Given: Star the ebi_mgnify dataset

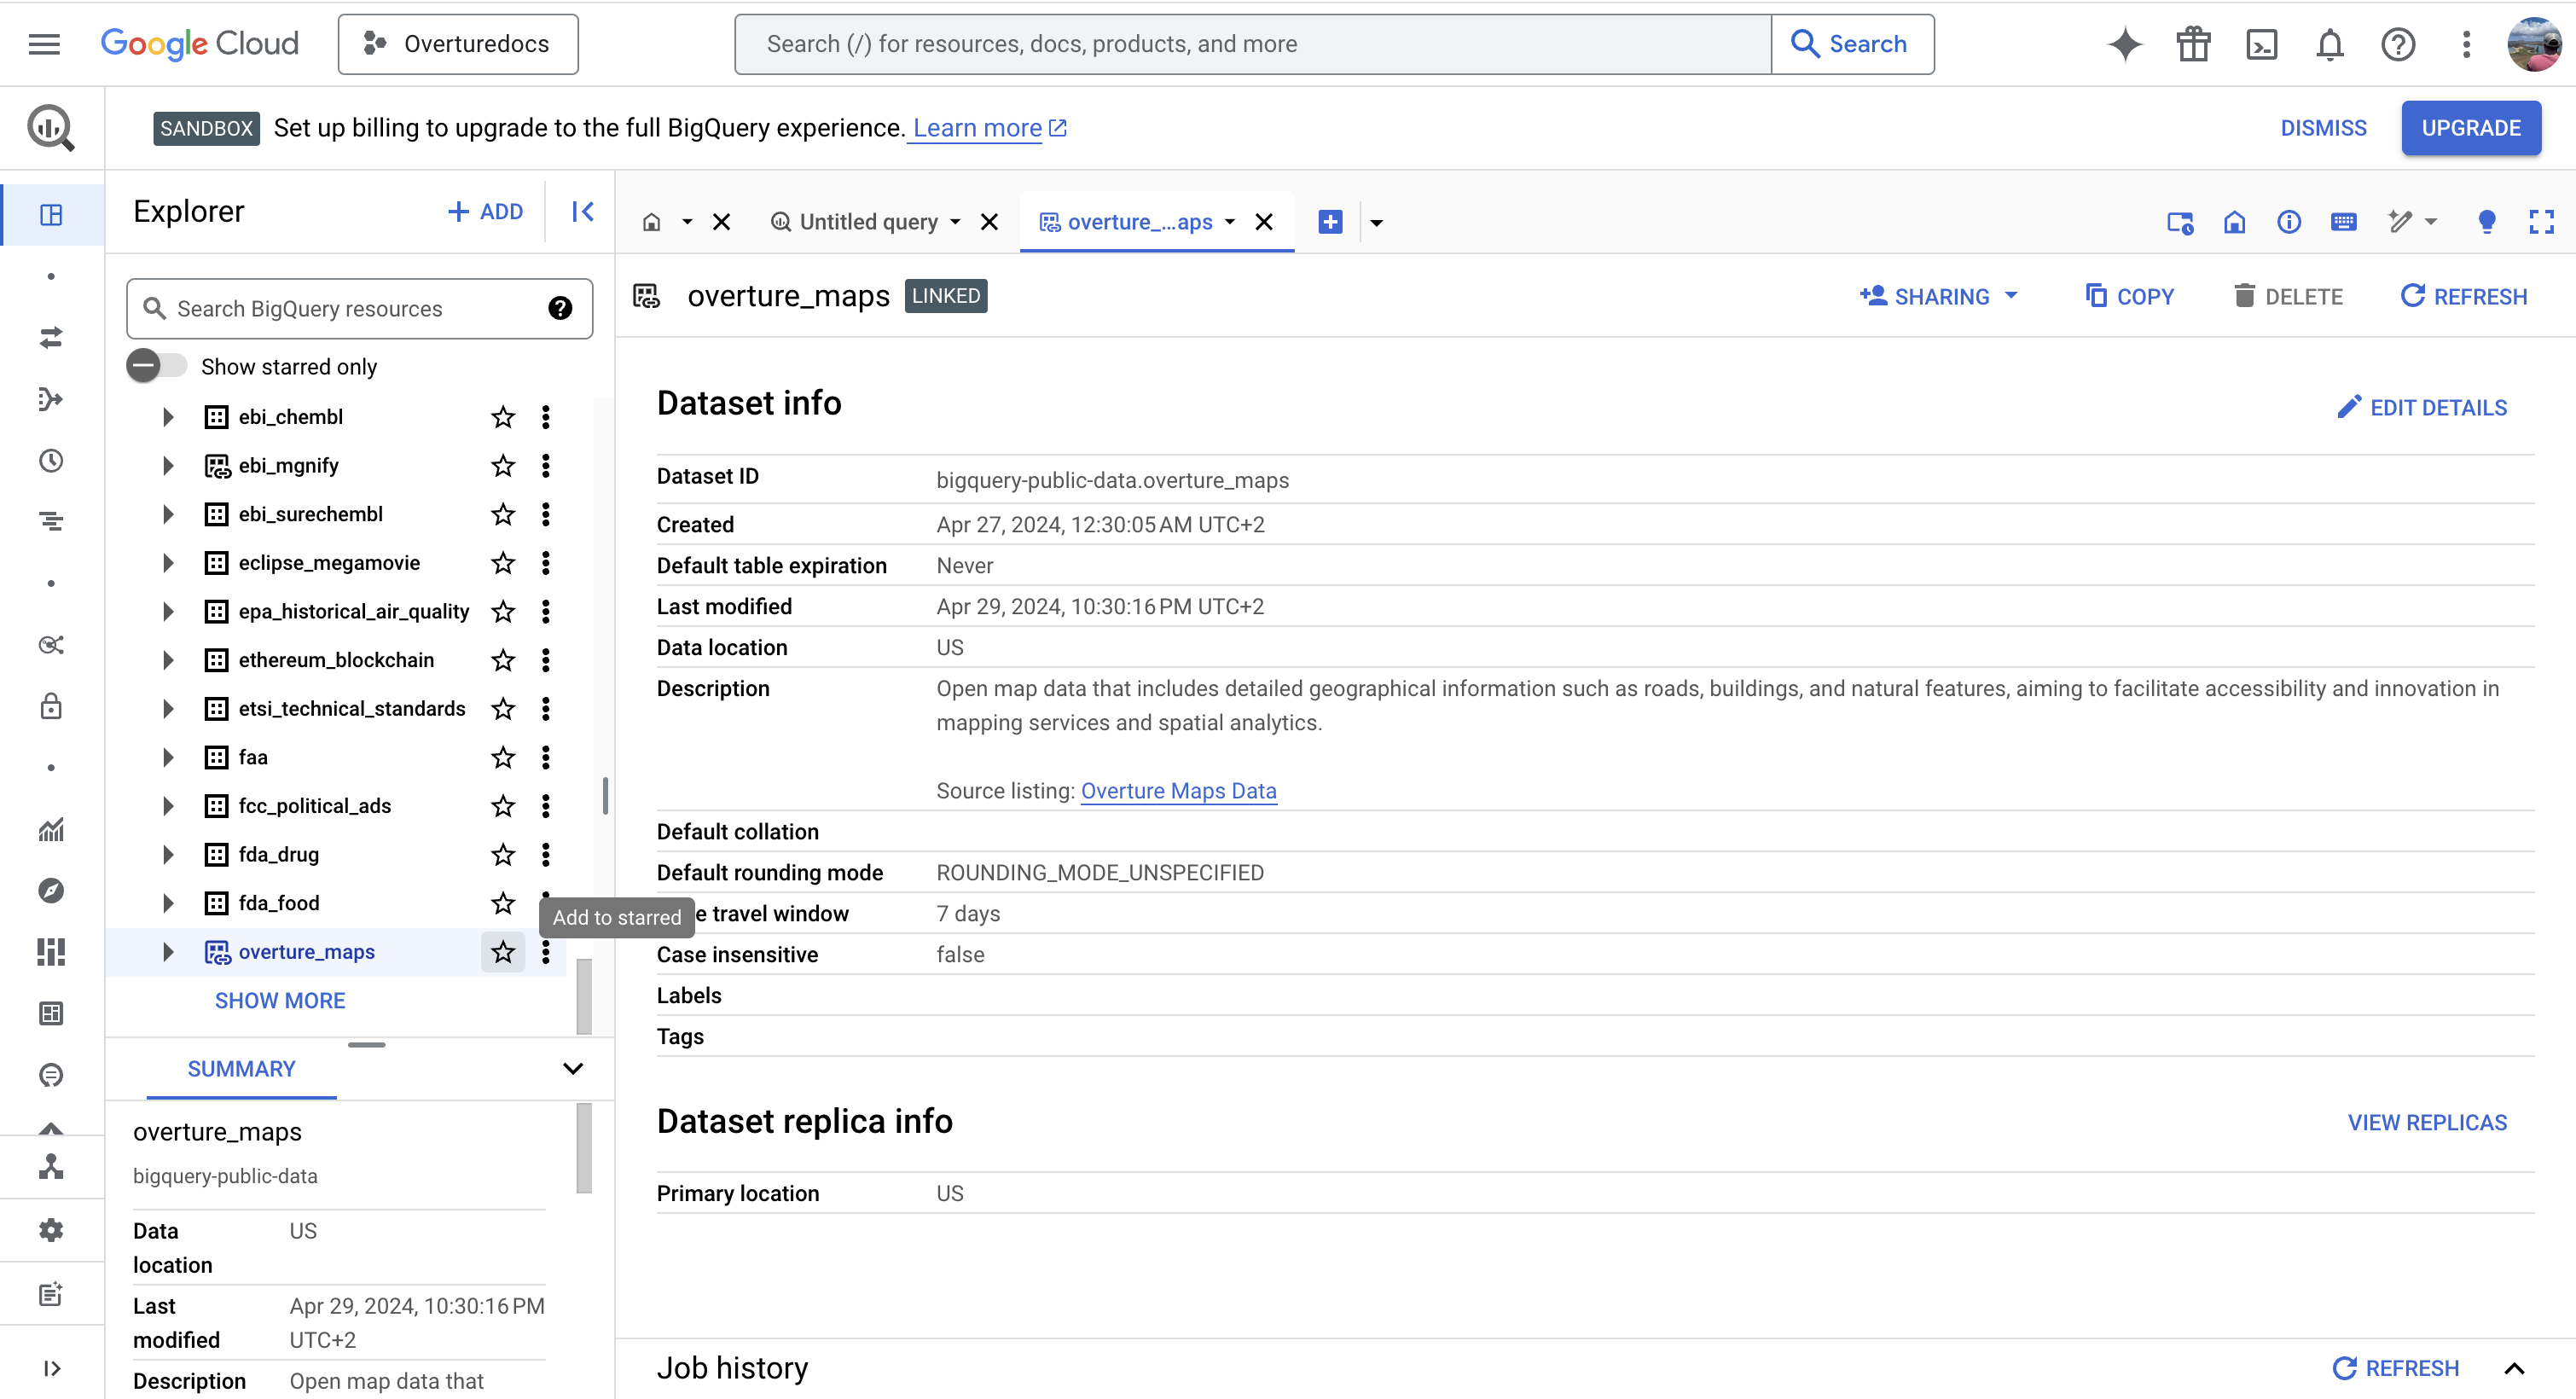Looking at the screenshot, I should pyautogui.click(x=503, y=465).
